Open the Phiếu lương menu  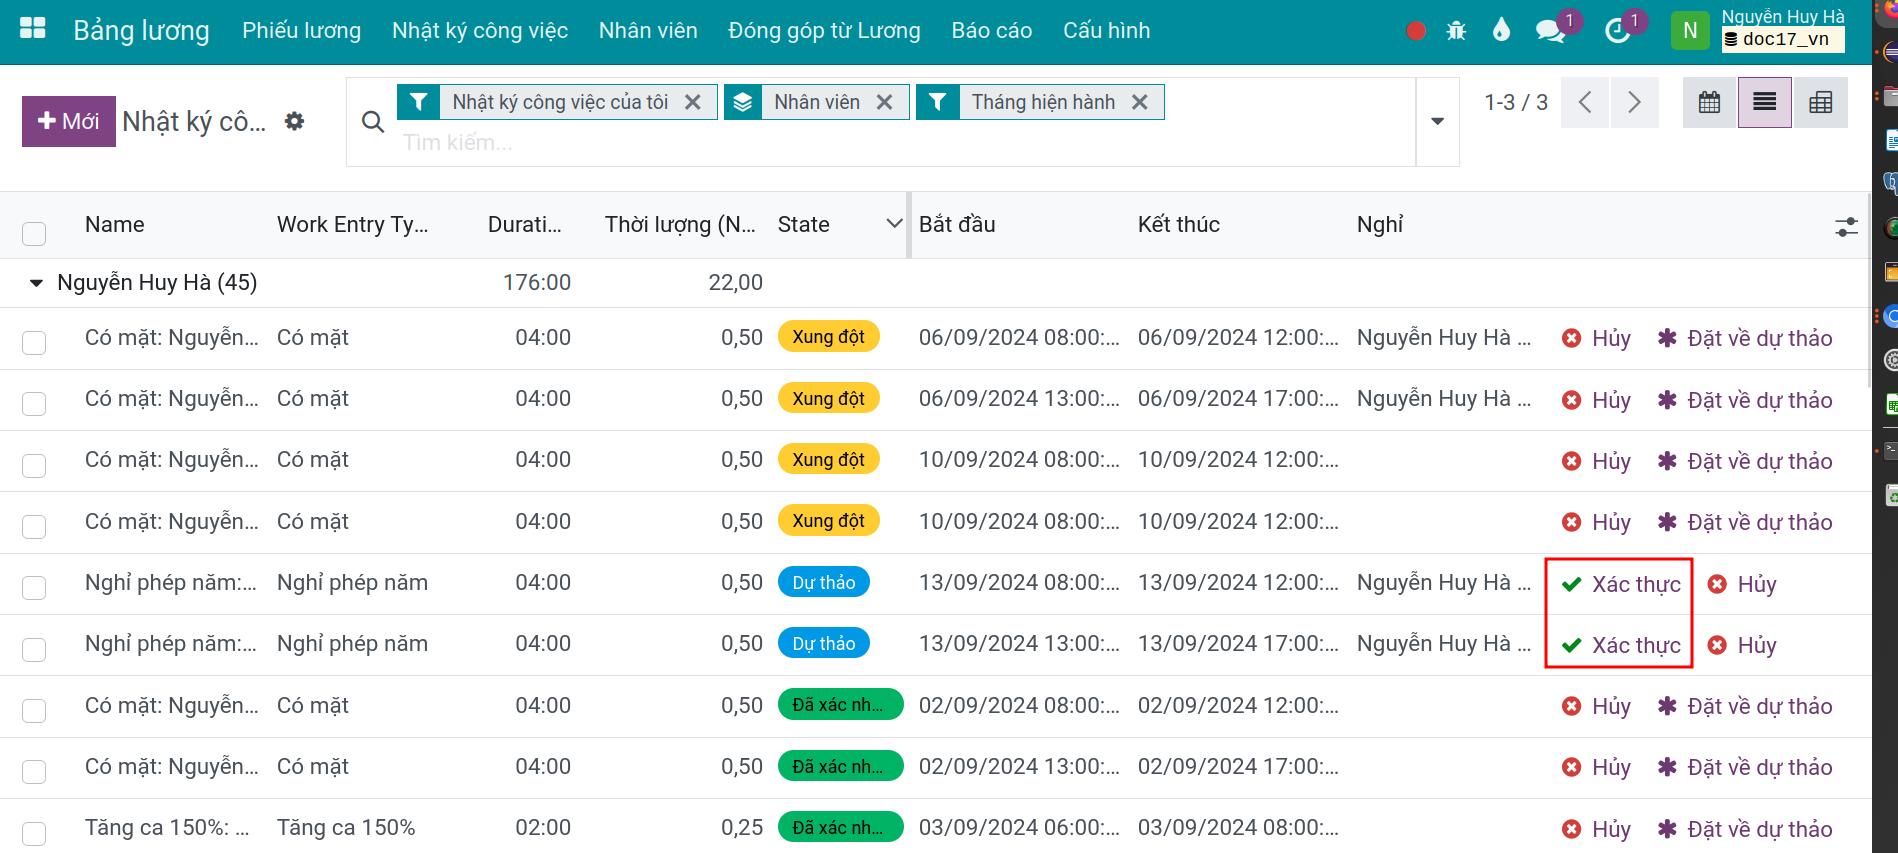[x=301, y=31]
